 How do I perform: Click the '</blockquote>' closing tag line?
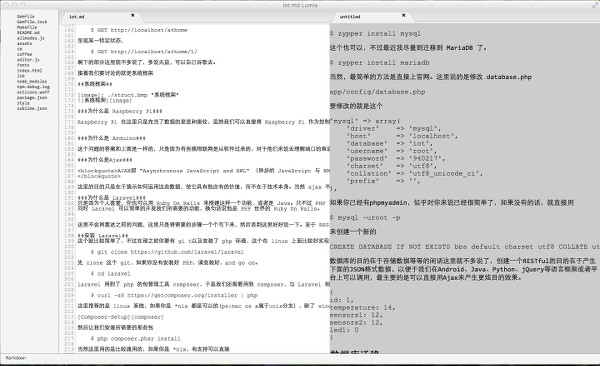tap(99, 176)
